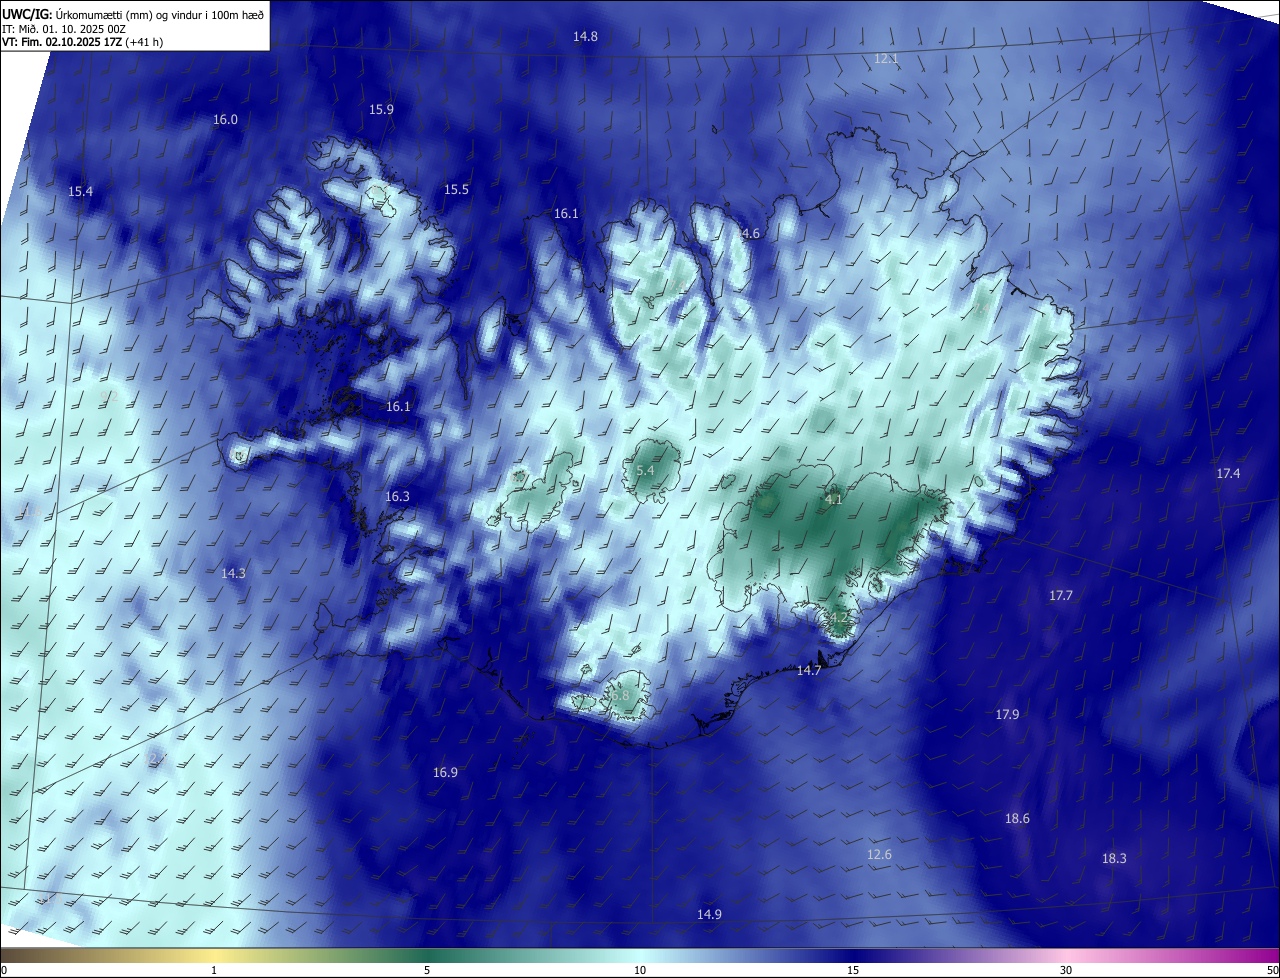Click the 4.6 value label
The image size is (1280, 978).
click(x=750, y=234)
